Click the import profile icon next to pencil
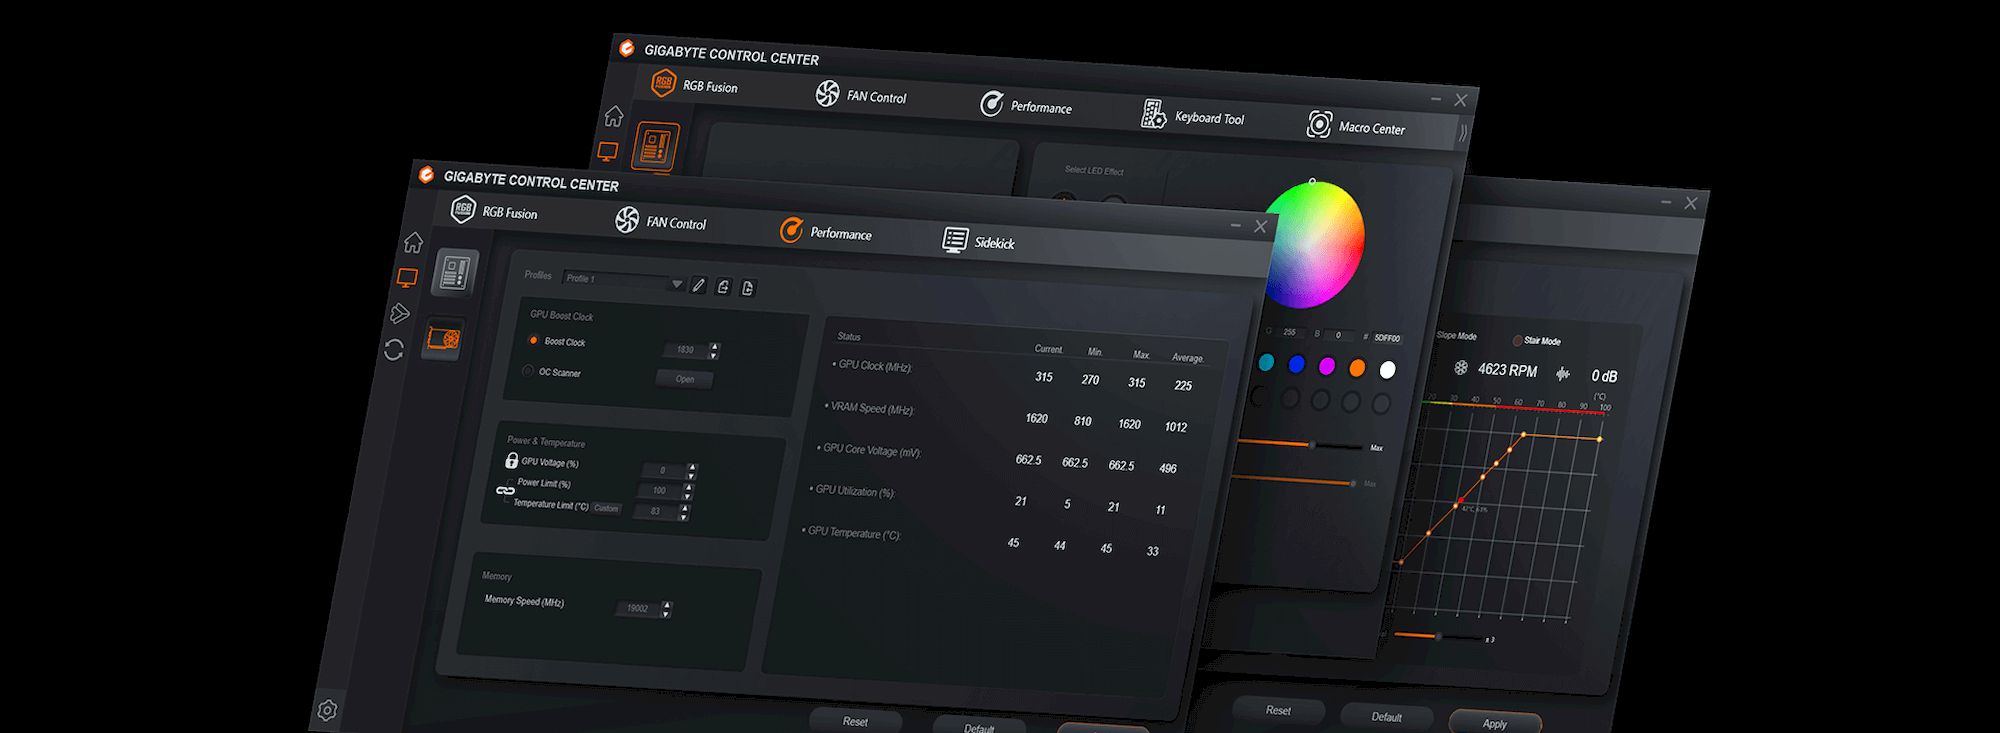The height and width of the screenshot is (733, 2000). [x=723, y=287]
